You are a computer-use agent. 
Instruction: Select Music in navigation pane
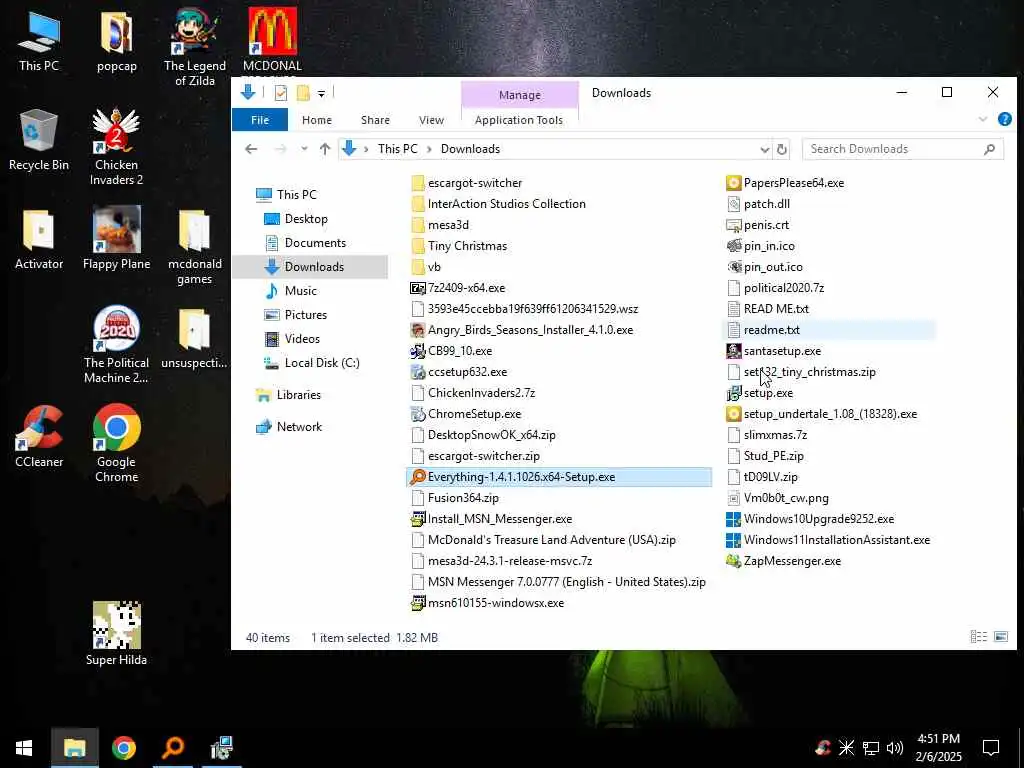(x=300, y=291)
